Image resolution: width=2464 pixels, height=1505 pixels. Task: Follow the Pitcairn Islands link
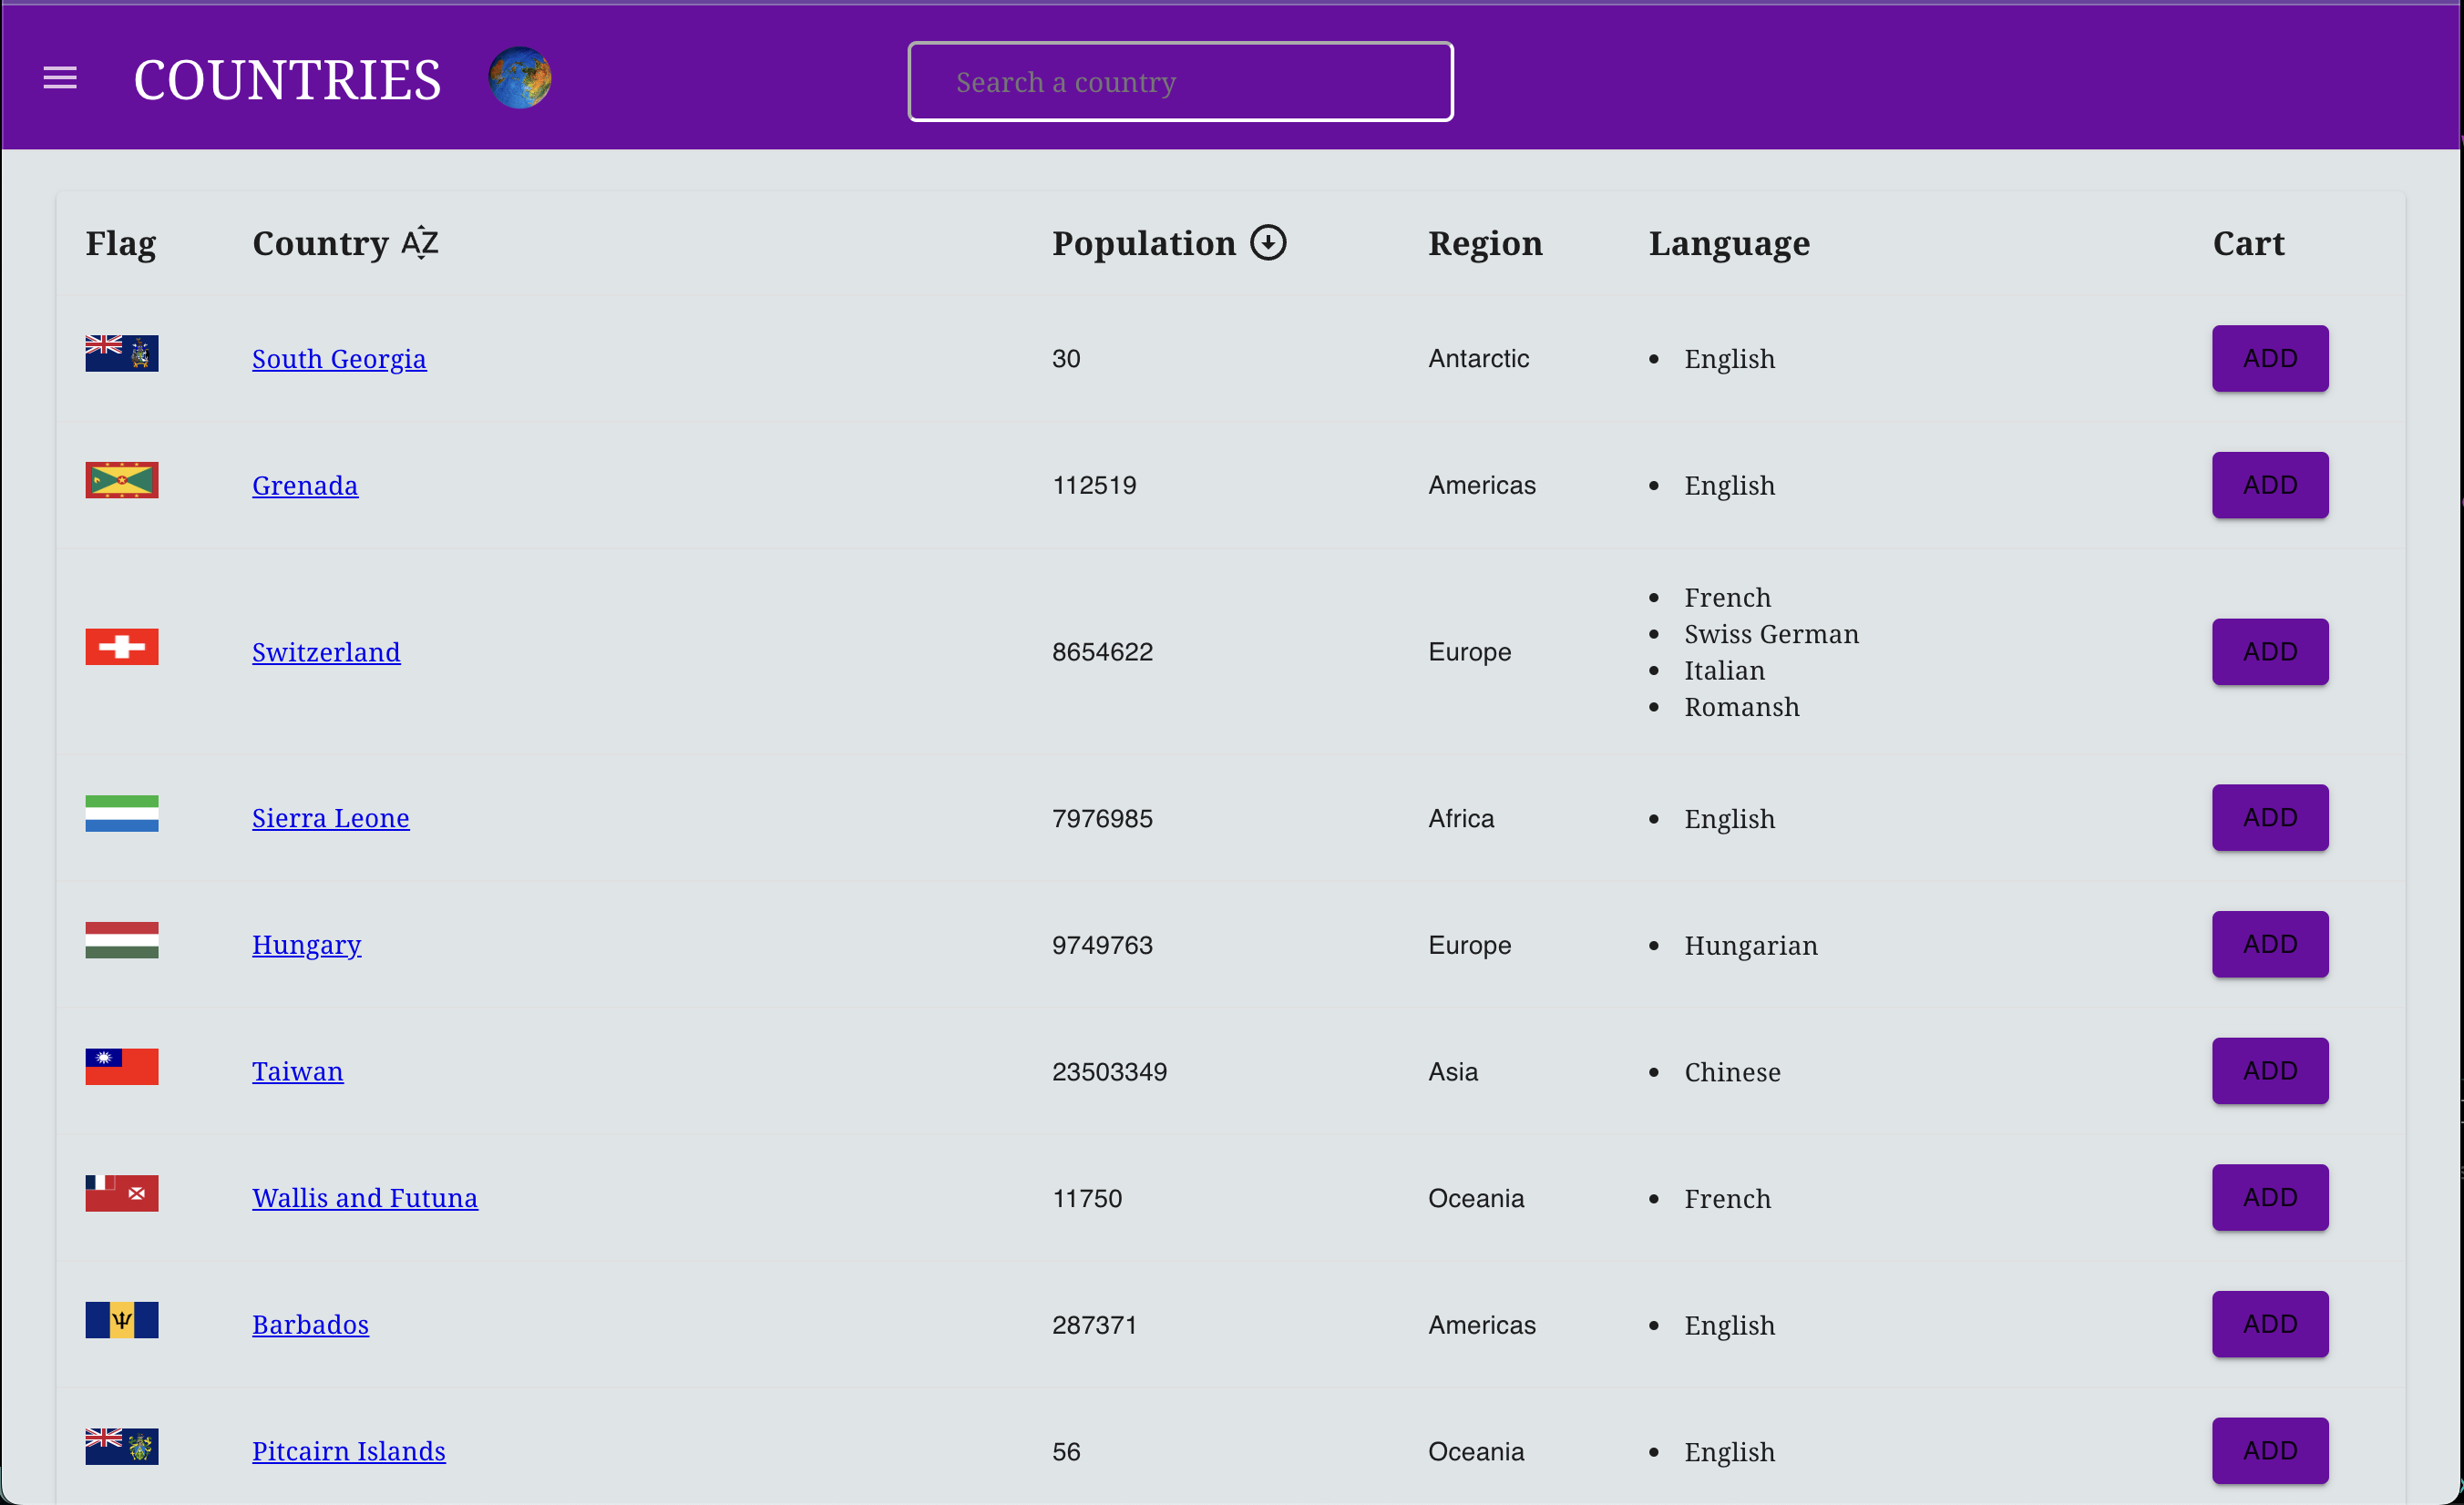(x=348, y=1451)
